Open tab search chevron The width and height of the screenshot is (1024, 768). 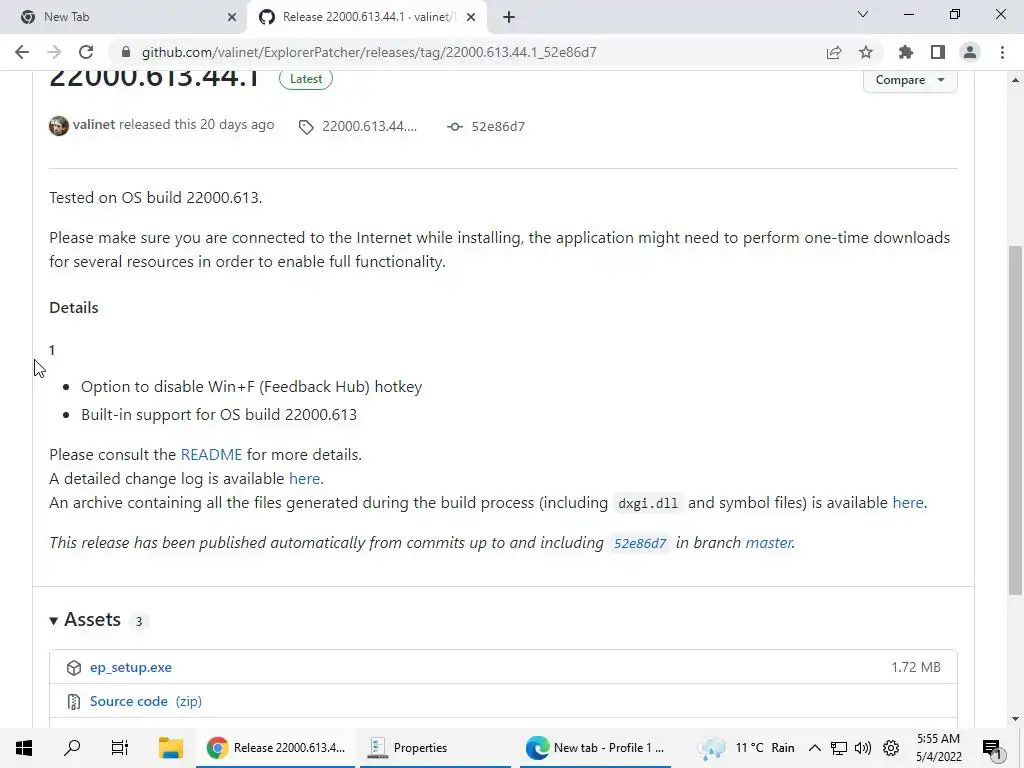[863, 14]
